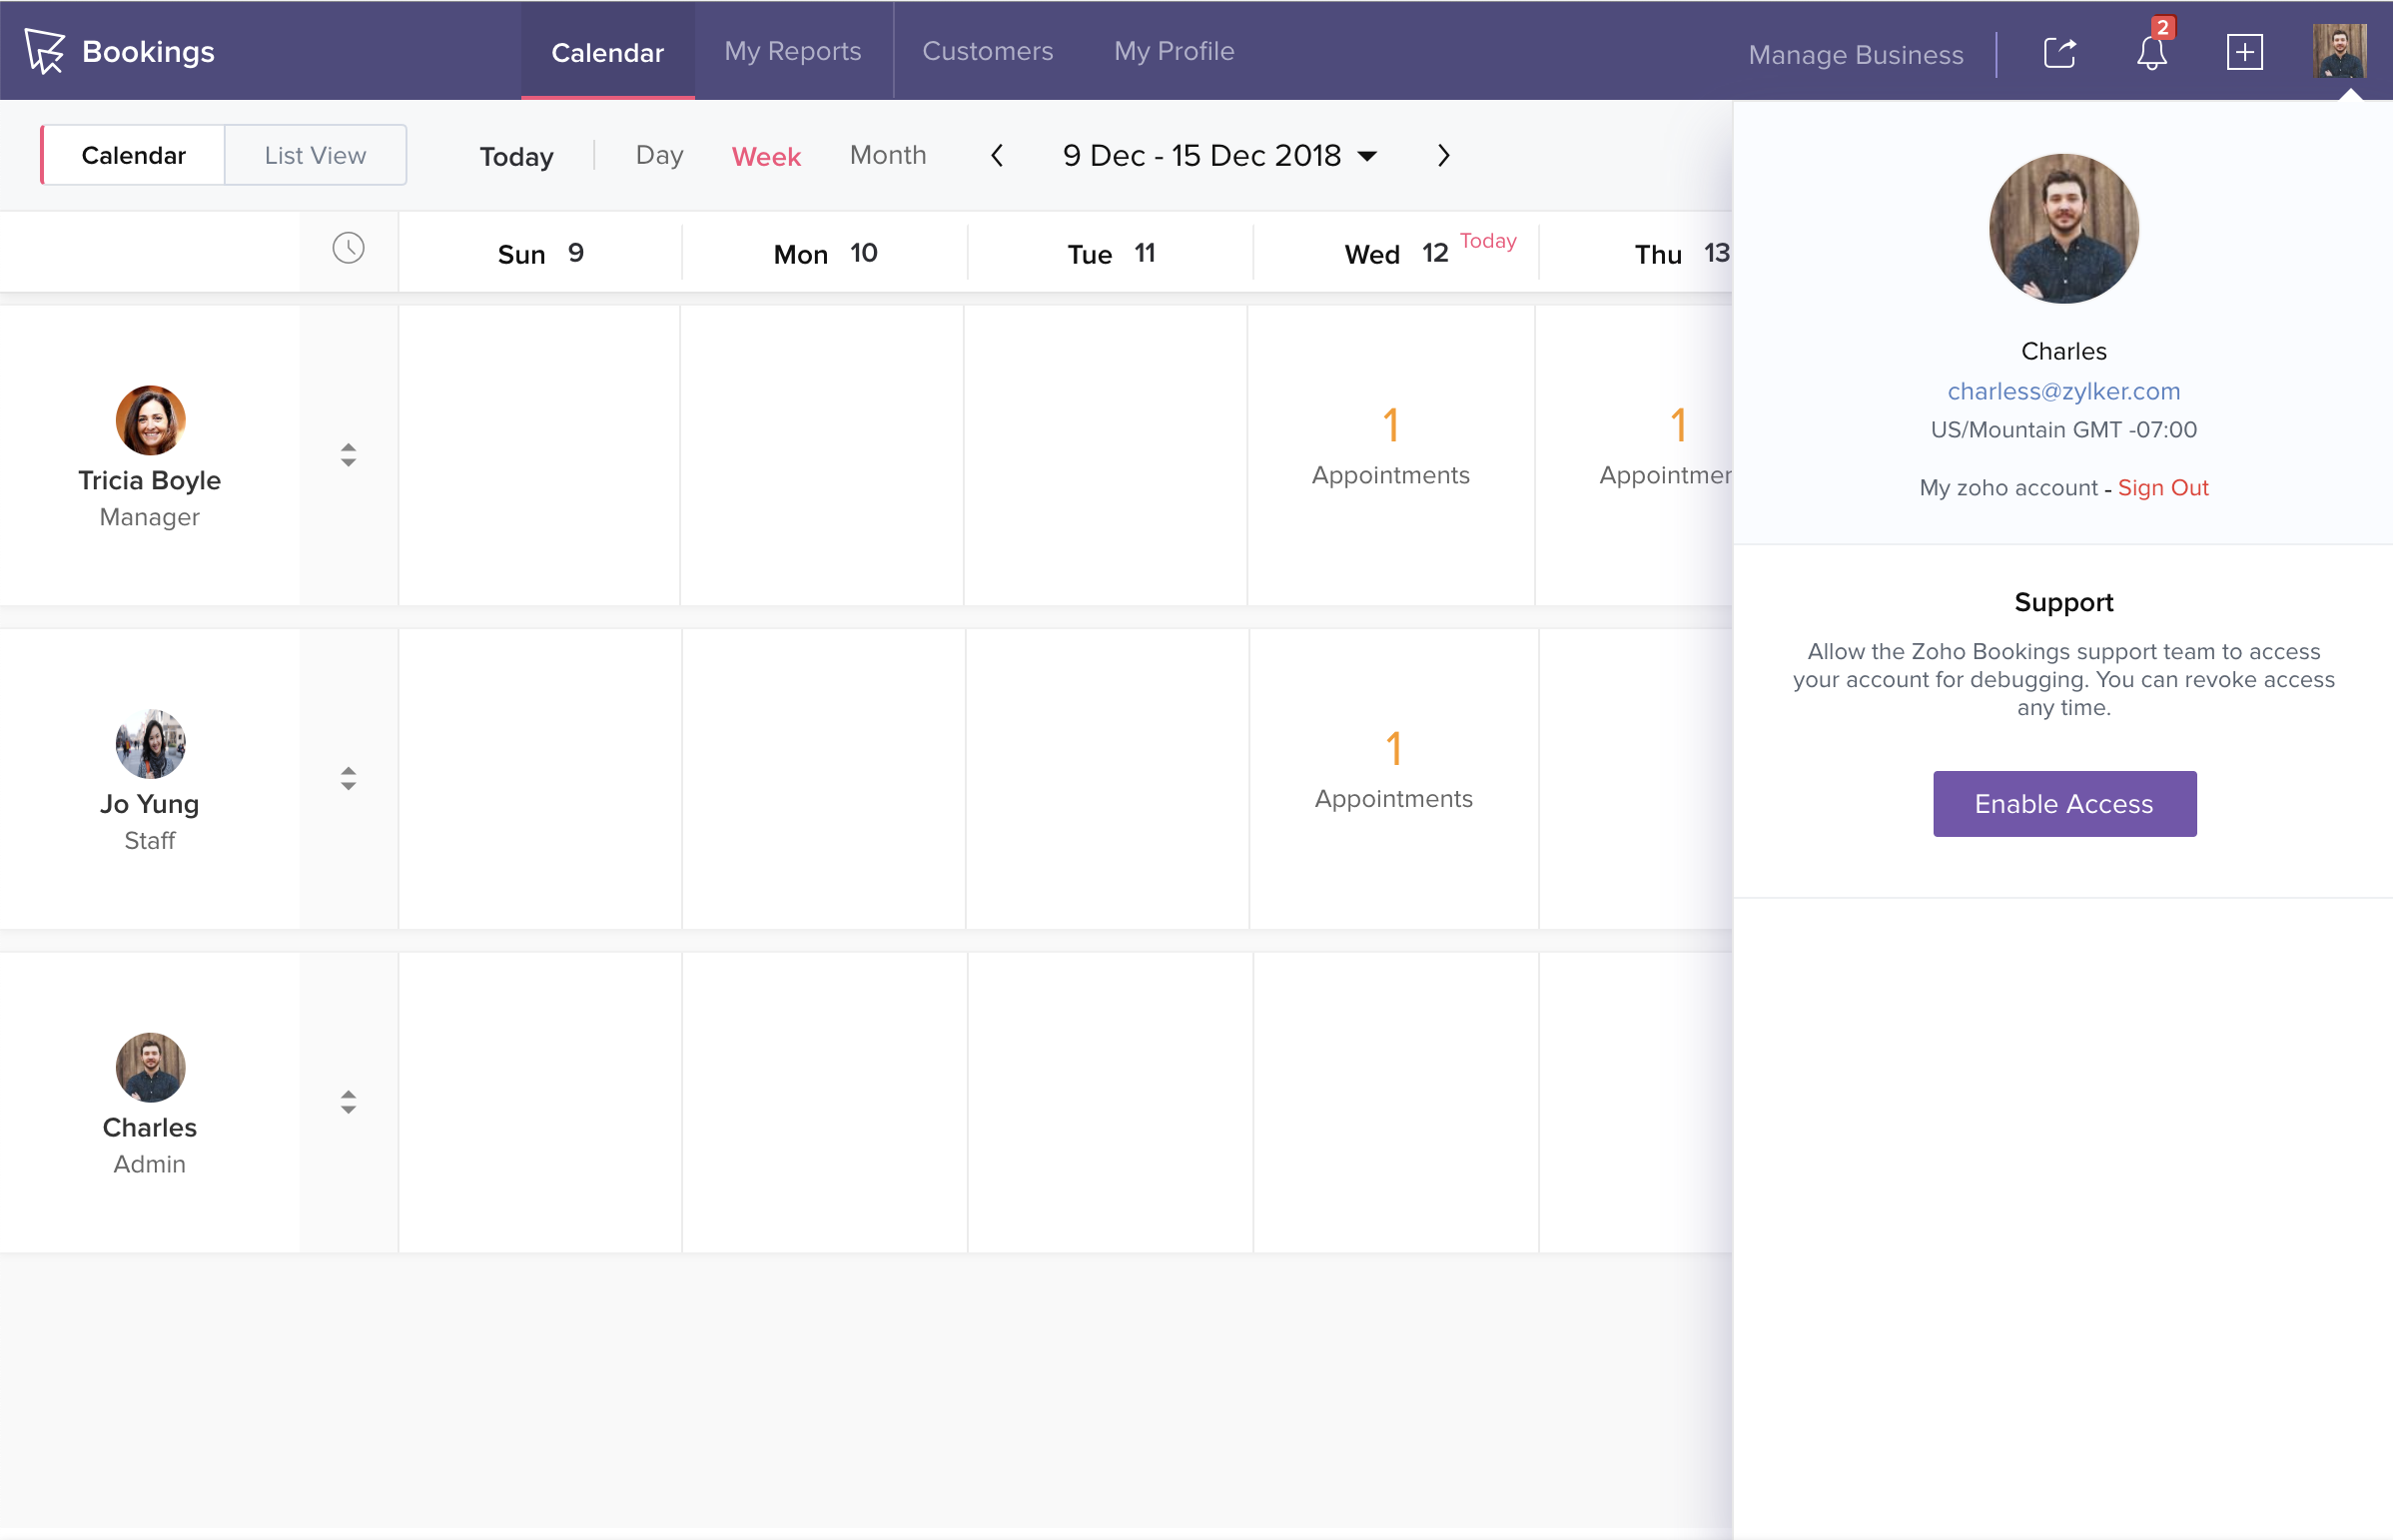Go to next week arrow

(1443, 156)
